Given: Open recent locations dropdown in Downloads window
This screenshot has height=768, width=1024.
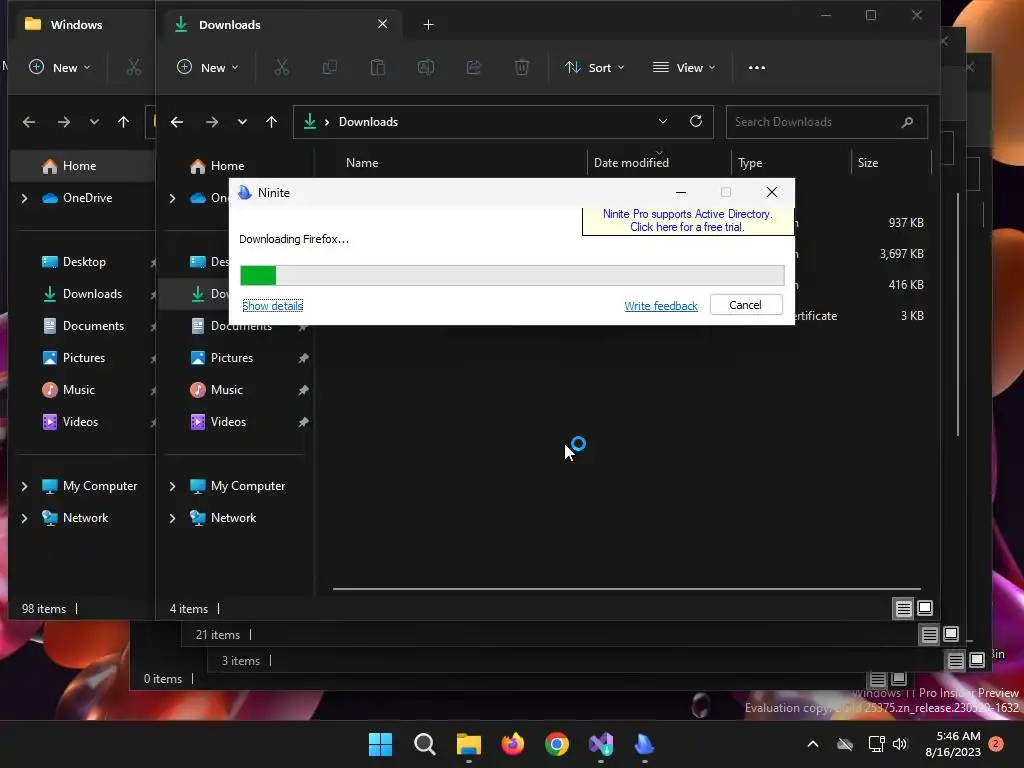Looking at the screenshot, I should 242,122.
